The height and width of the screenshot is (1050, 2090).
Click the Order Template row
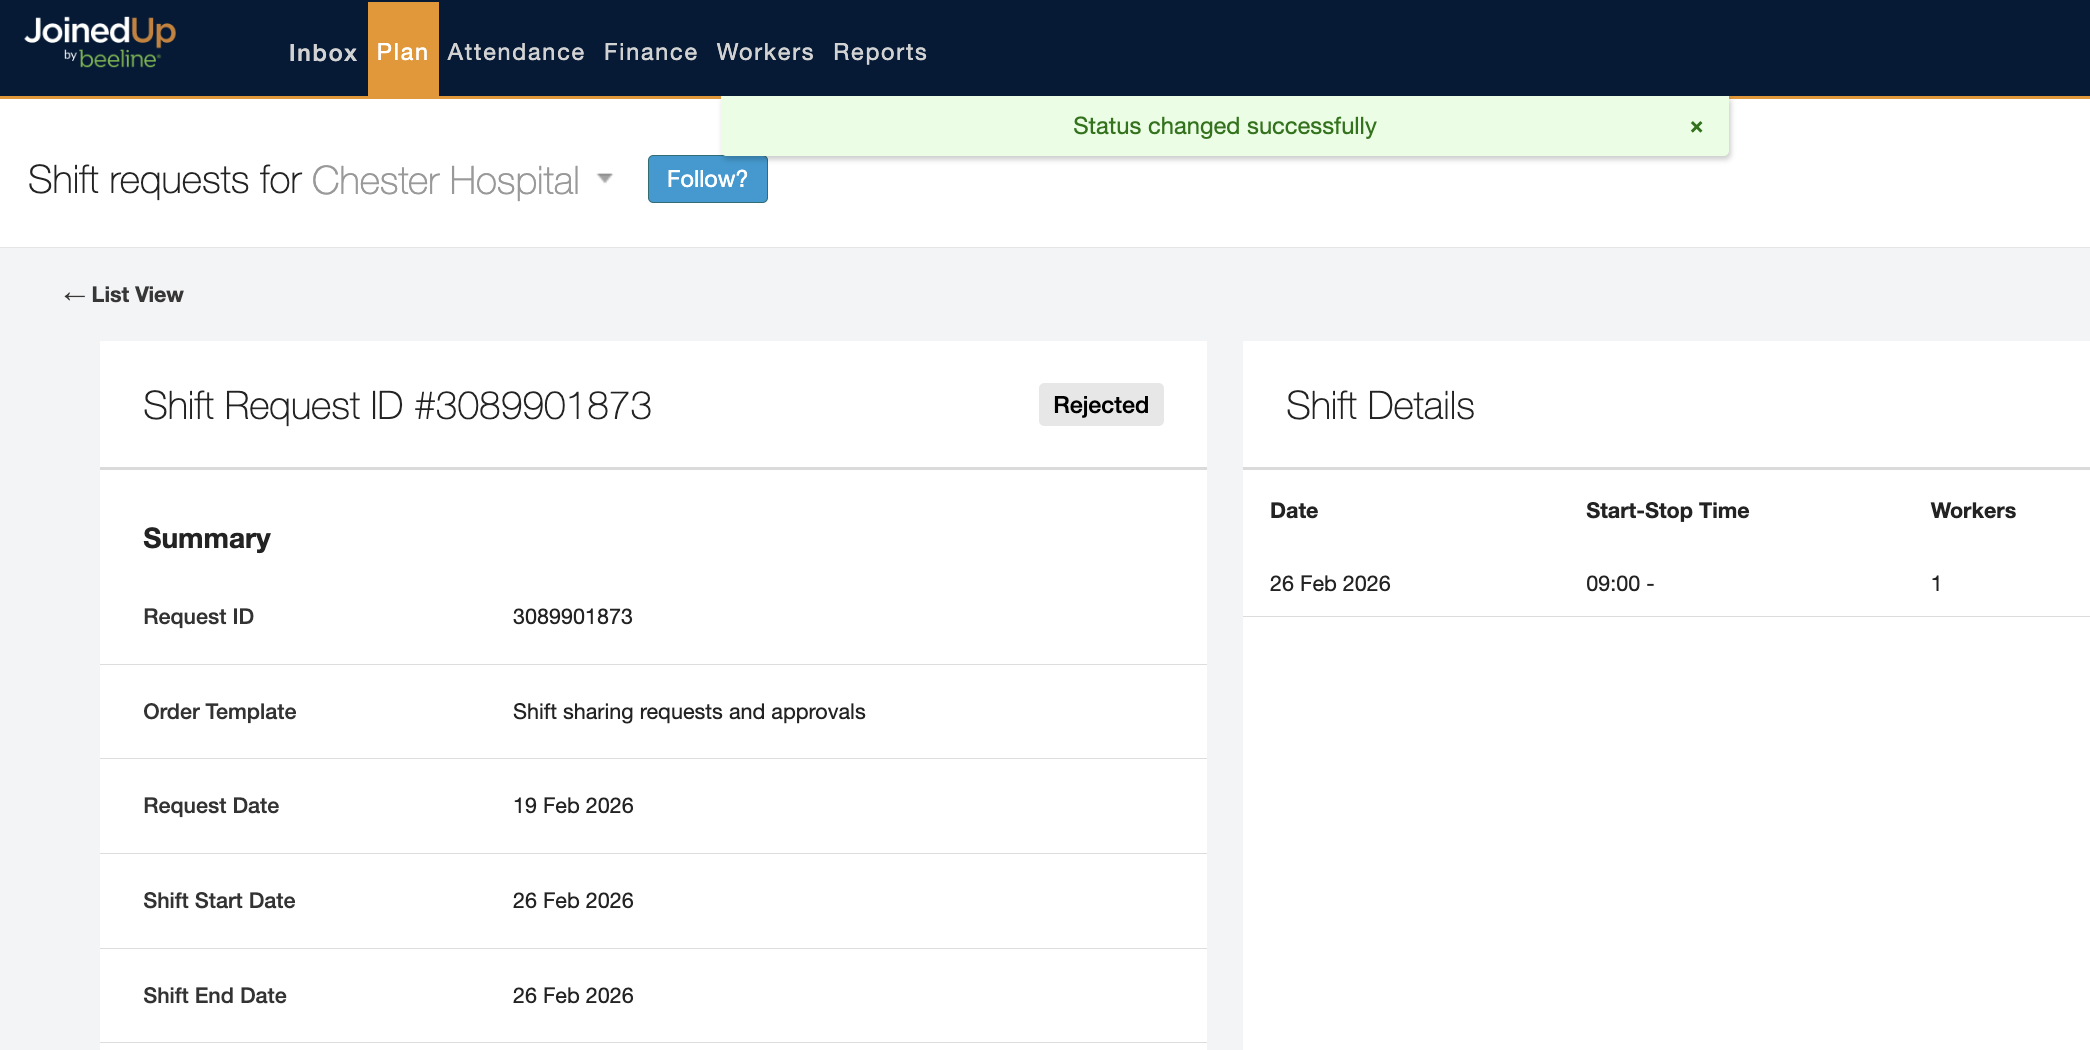point(220,711)
